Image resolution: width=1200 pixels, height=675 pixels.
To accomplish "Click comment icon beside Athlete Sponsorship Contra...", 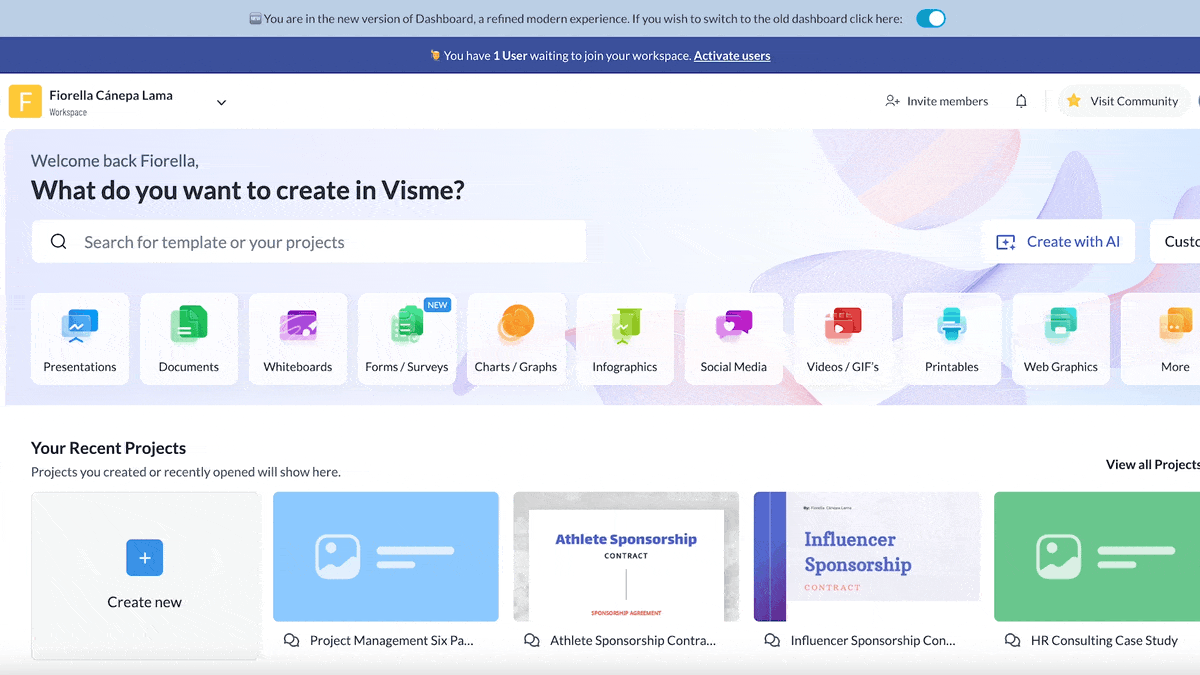I will pyautogui.click(x=532, y=641).
